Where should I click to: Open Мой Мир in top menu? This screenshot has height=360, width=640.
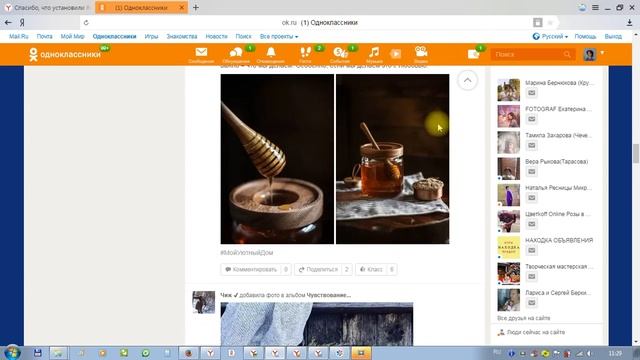pyautogui.click(x=72, y=36)
